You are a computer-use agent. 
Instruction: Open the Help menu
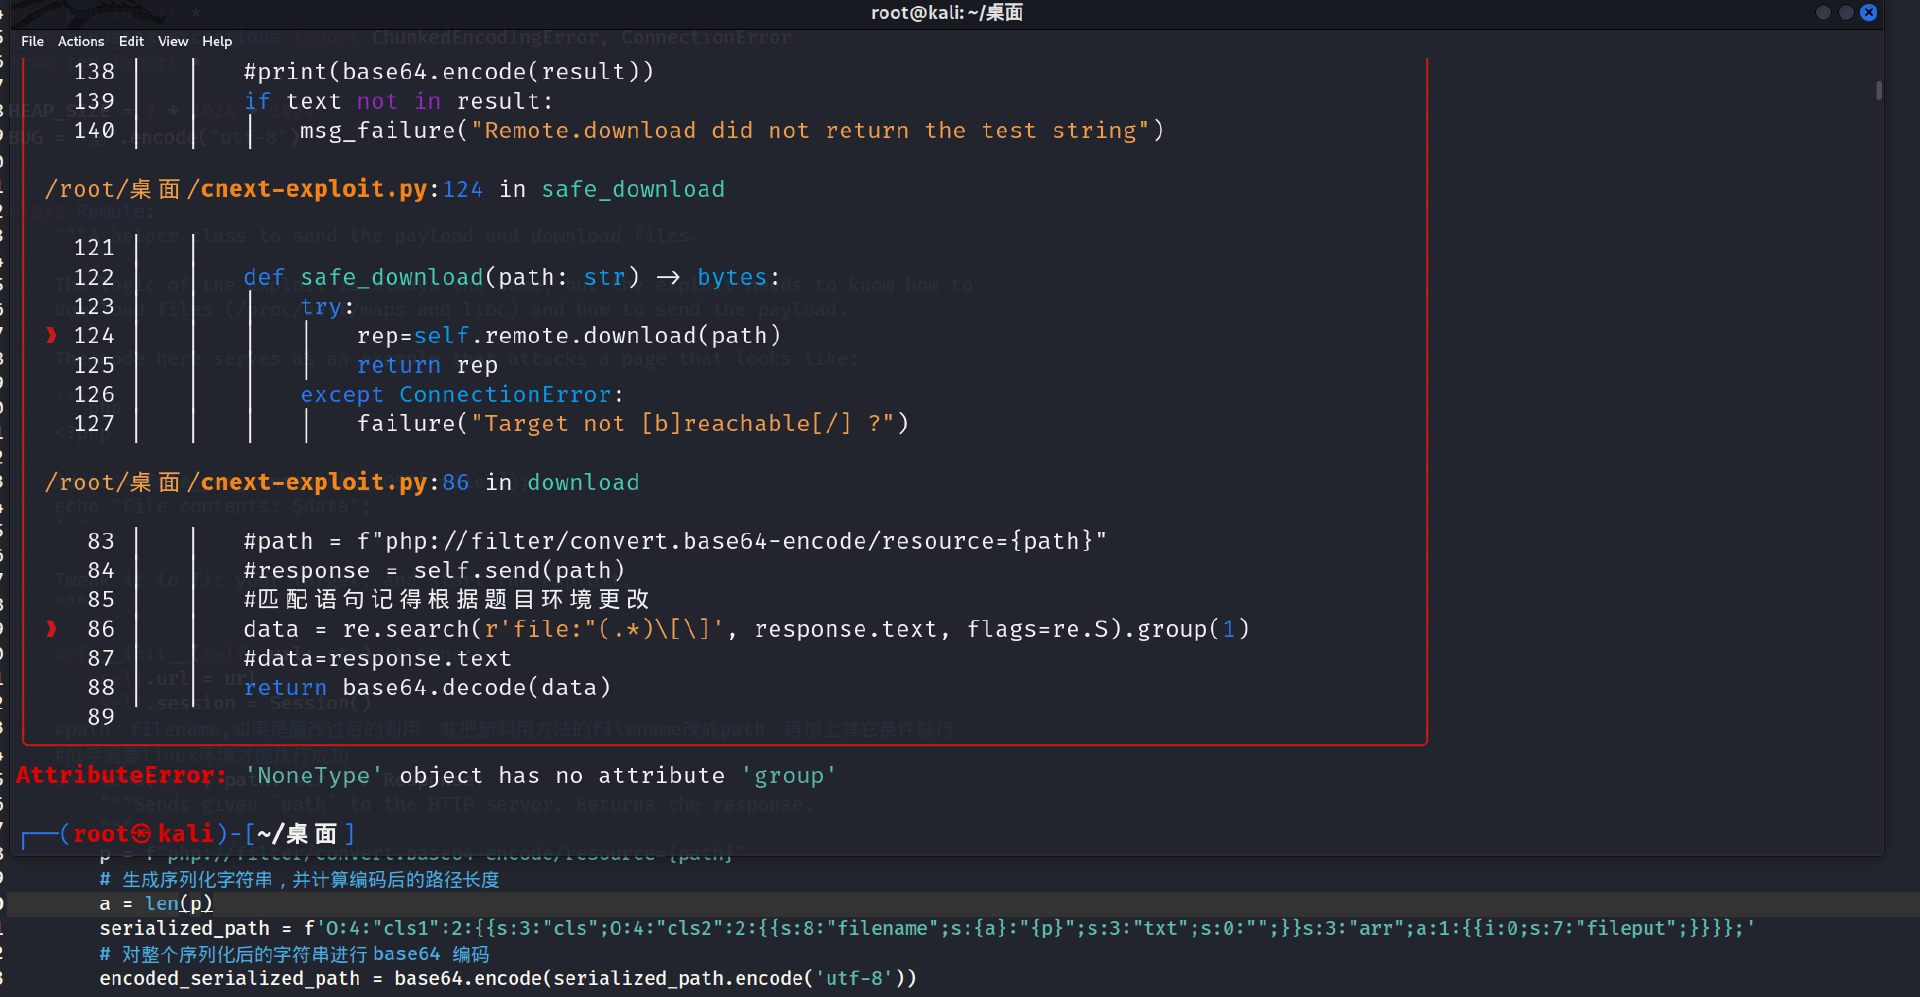point(217,41)
